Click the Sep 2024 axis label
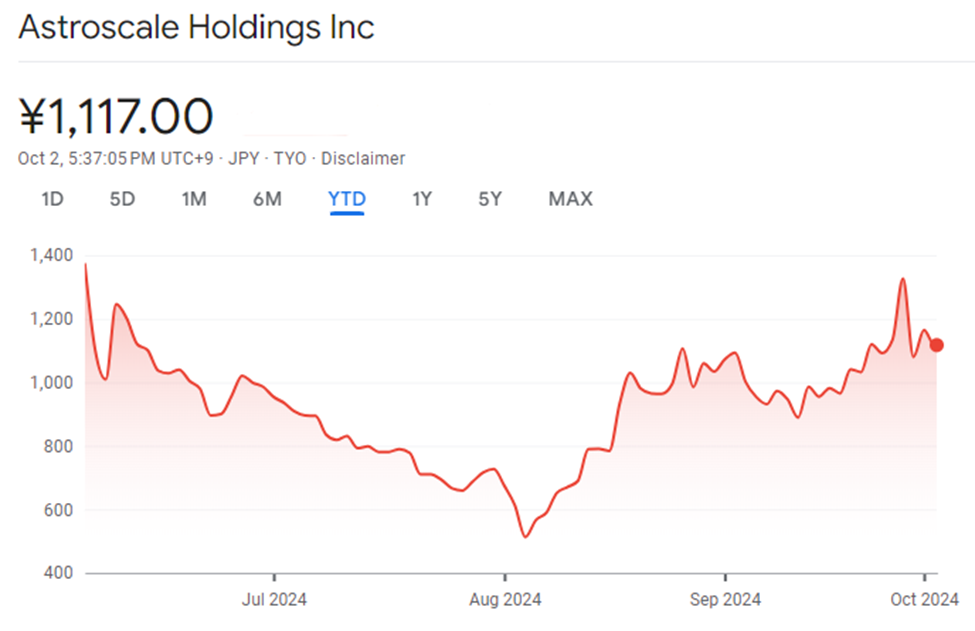This screenshot has height=631, width=975. coord(725,600)
